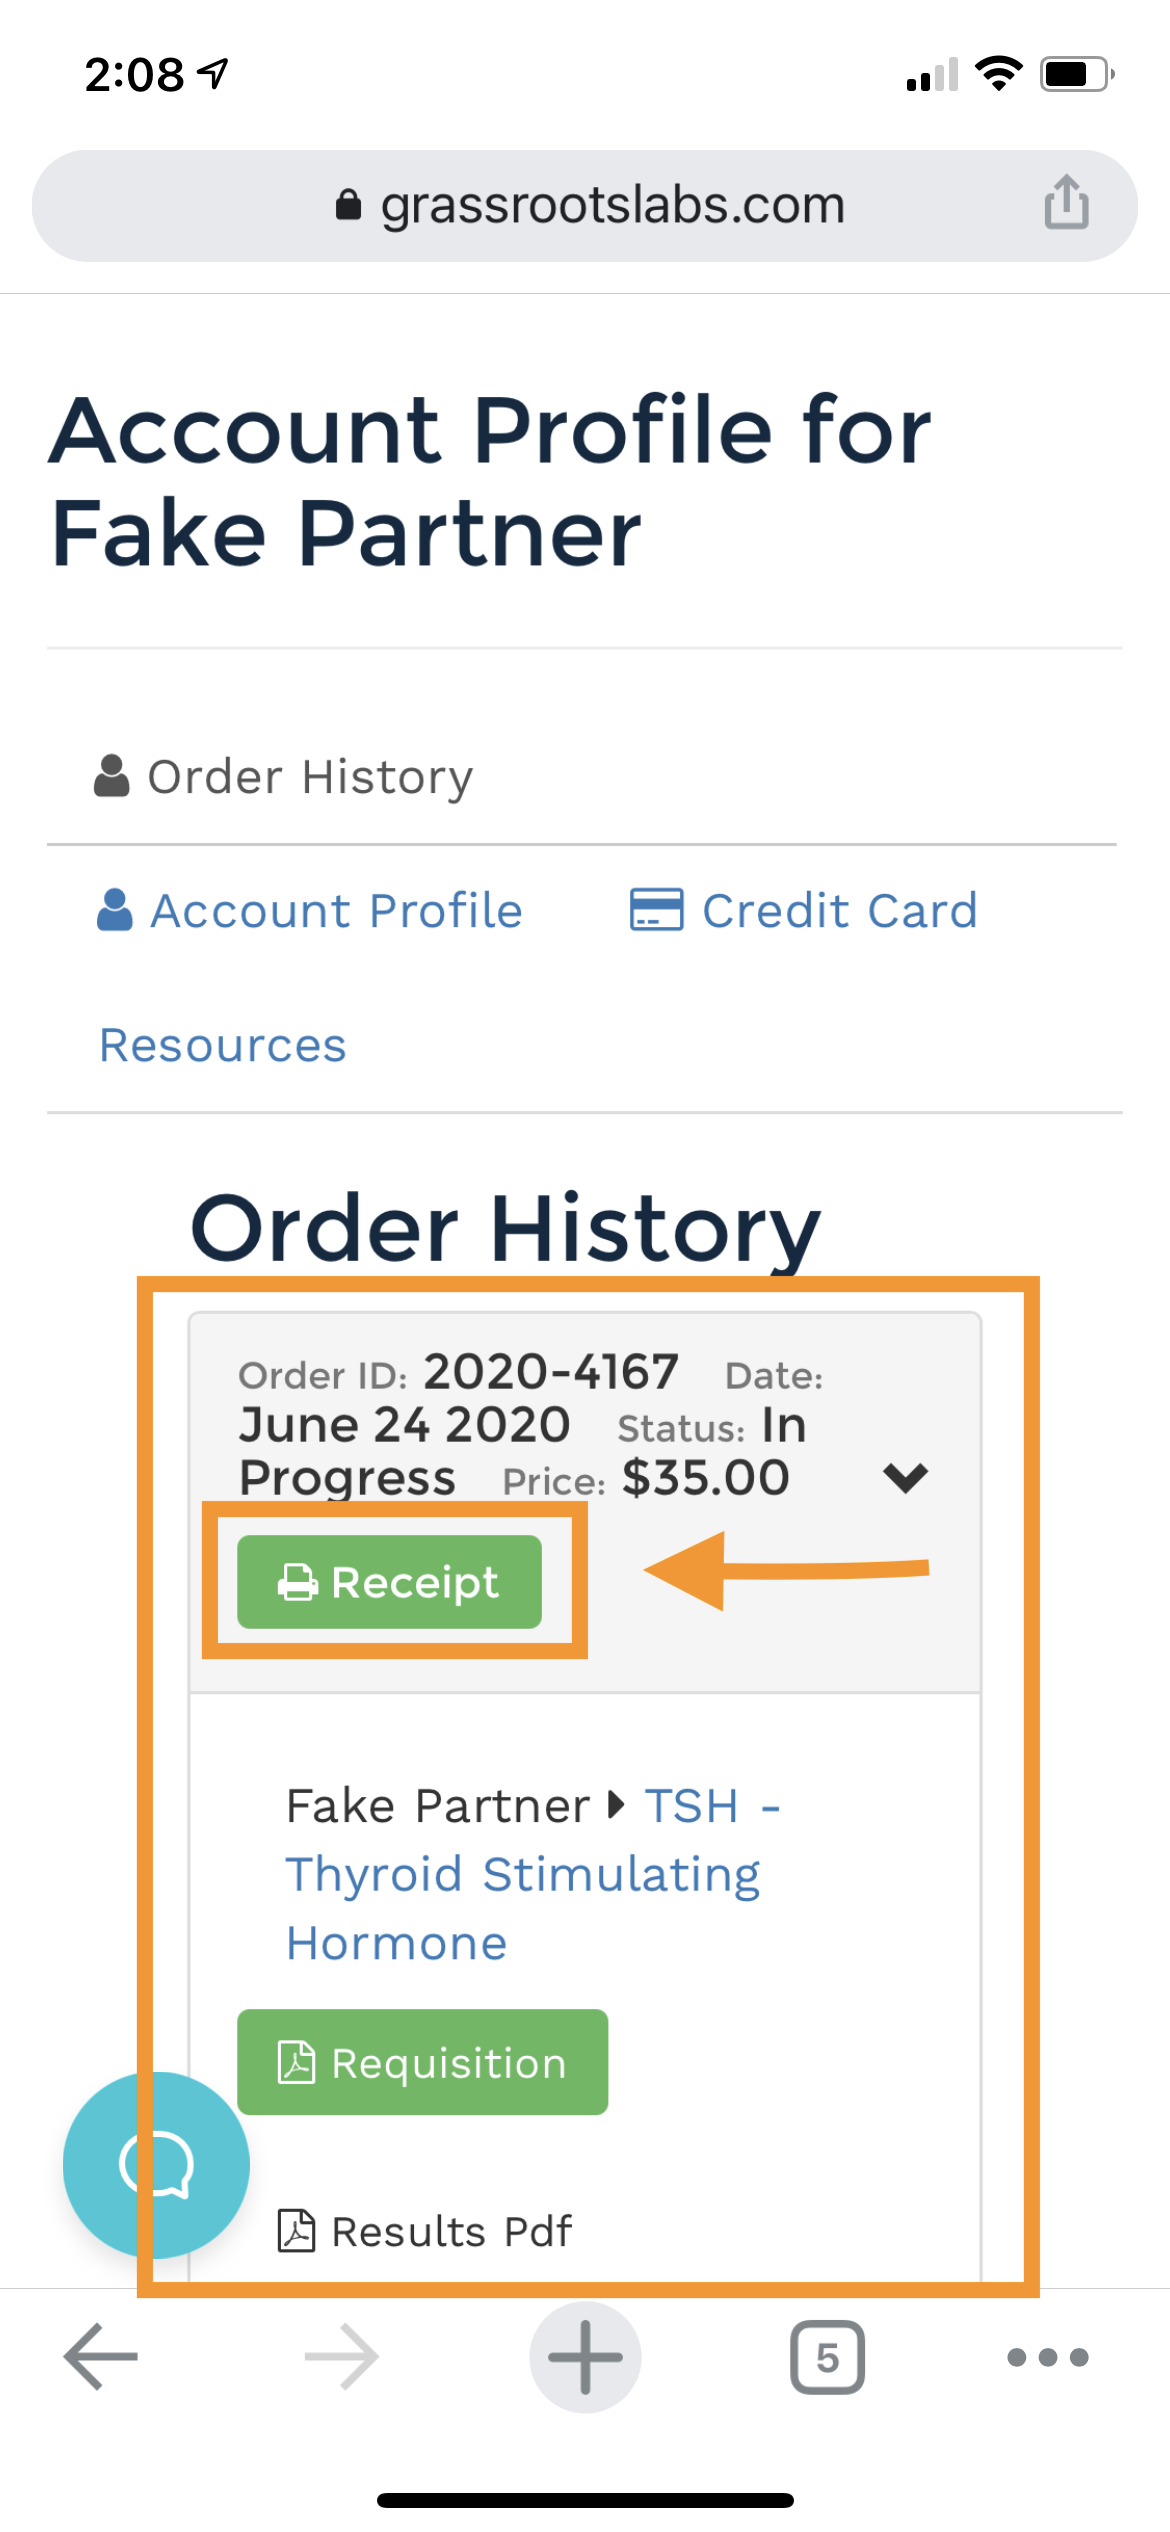Go back with the browser back arrow
1170x2532 pixels.
pos(100,2357)
